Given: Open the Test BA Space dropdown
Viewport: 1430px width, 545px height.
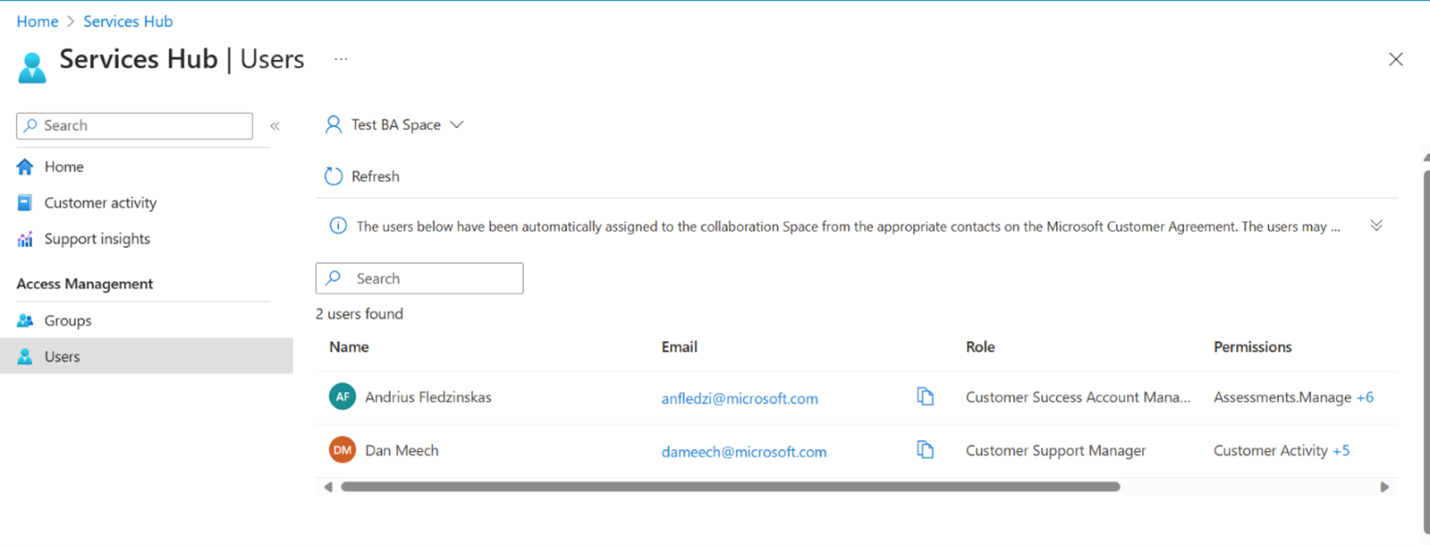Looking at the screenshot, I should [x=395, y=125].
